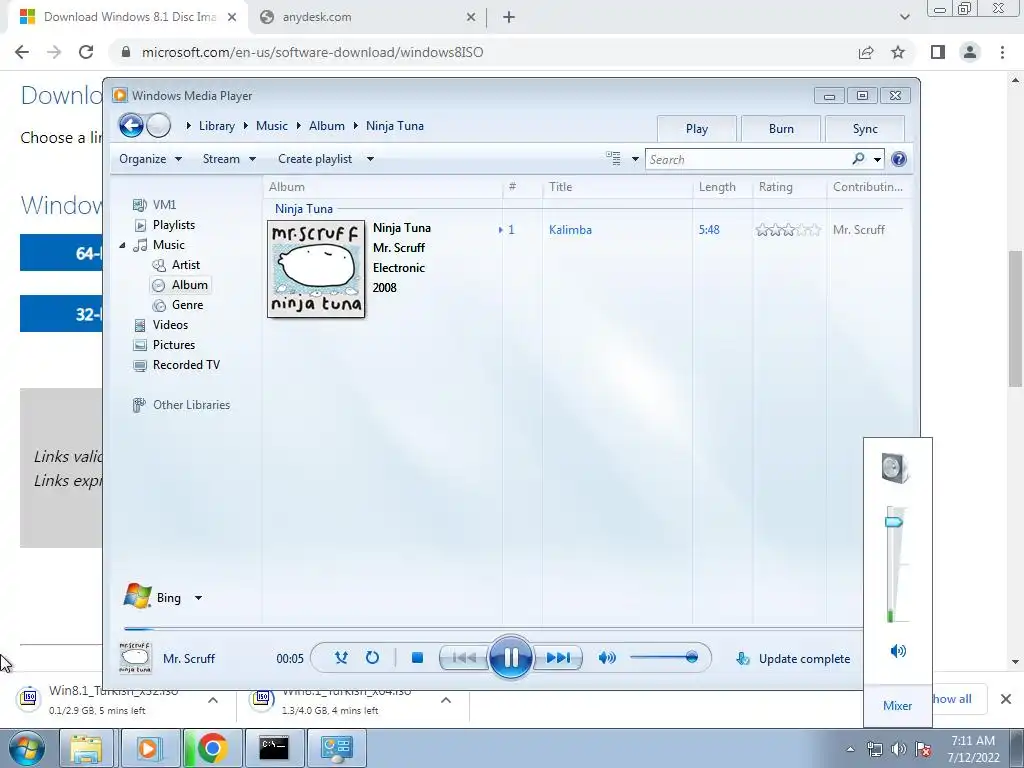Open the Play tab

[697, 129]
